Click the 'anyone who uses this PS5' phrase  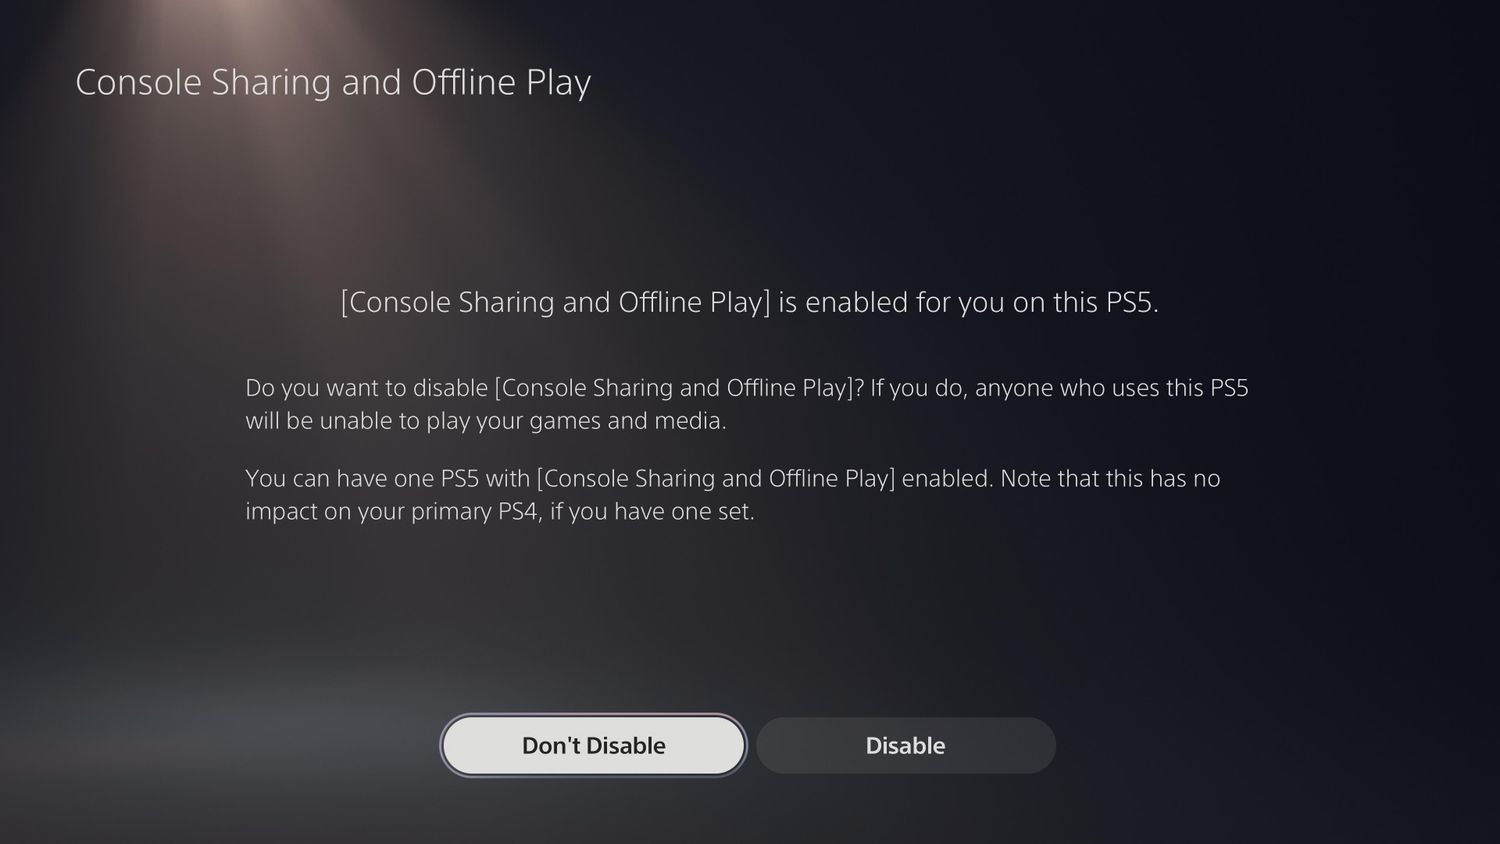point(1112,388)
